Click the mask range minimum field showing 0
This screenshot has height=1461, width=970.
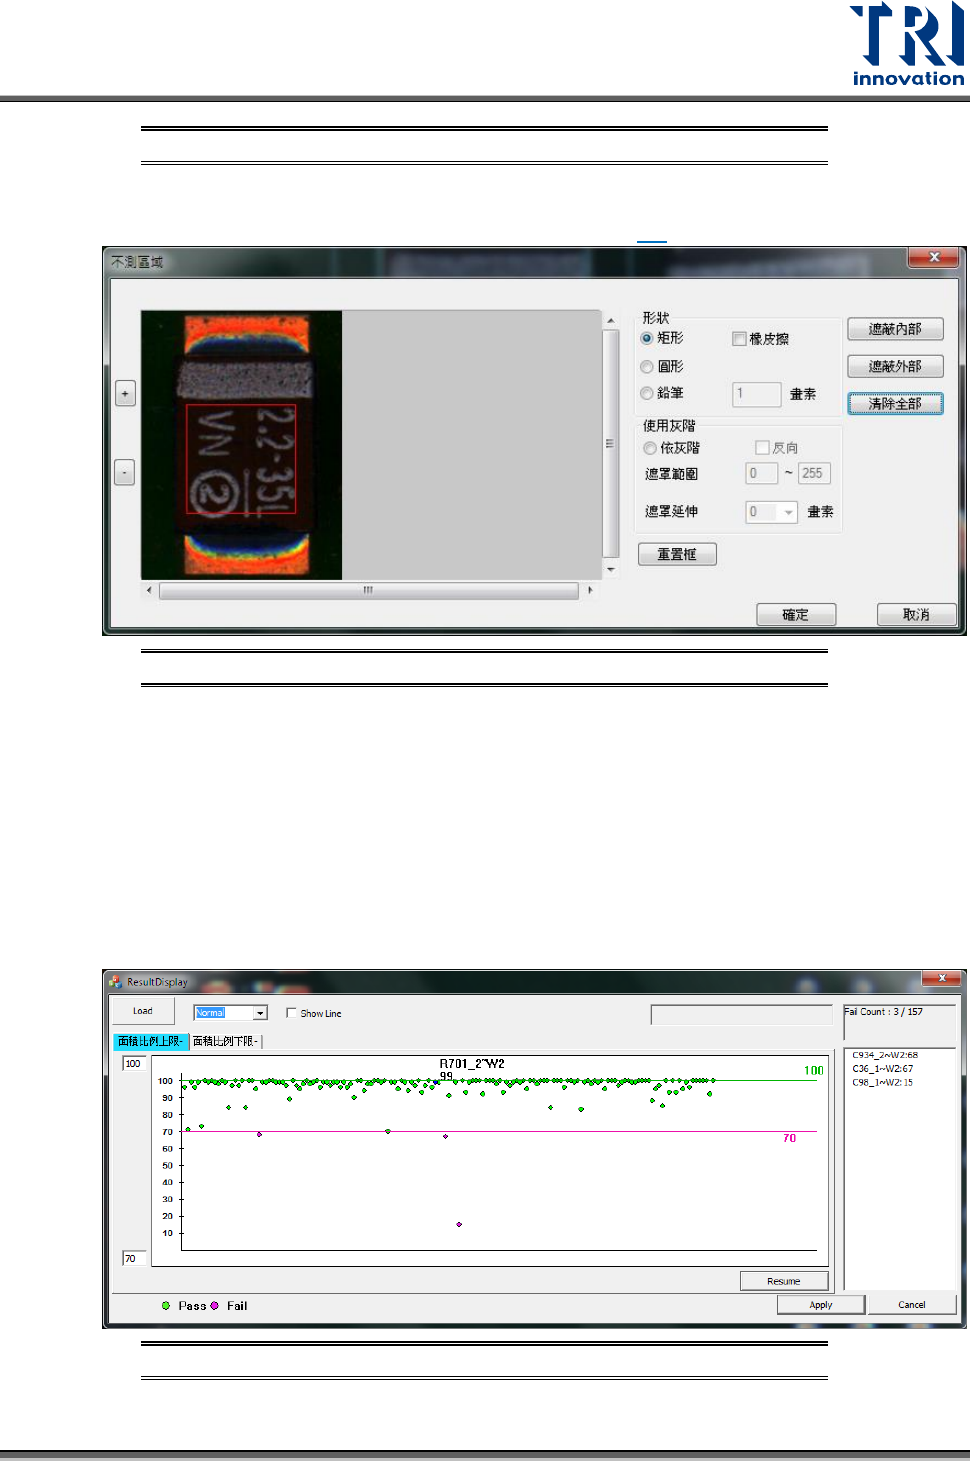tap(762, 474)
